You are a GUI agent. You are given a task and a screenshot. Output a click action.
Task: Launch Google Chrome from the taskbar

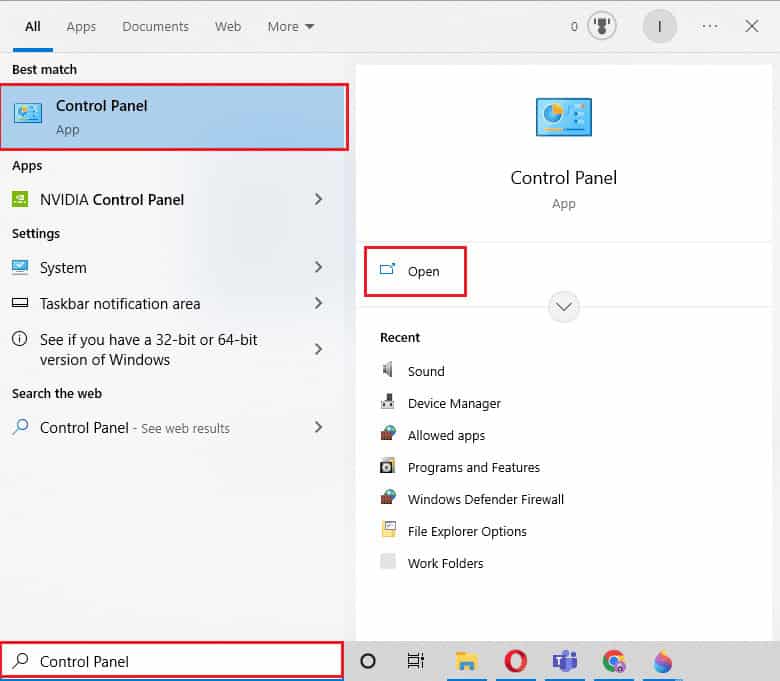point(614,661)
